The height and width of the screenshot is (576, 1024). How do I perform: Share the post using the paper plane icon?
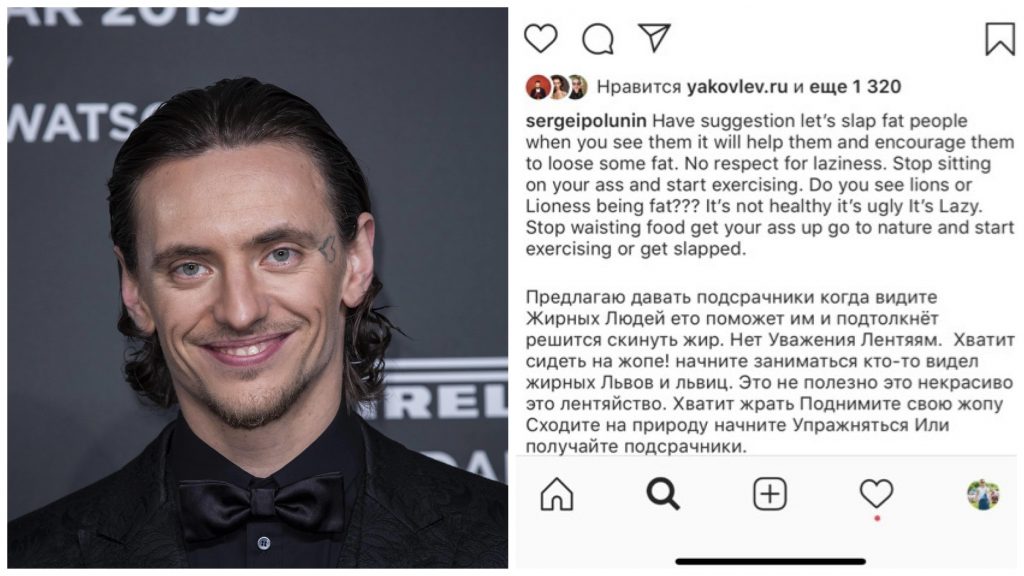(x=654, y=38)
